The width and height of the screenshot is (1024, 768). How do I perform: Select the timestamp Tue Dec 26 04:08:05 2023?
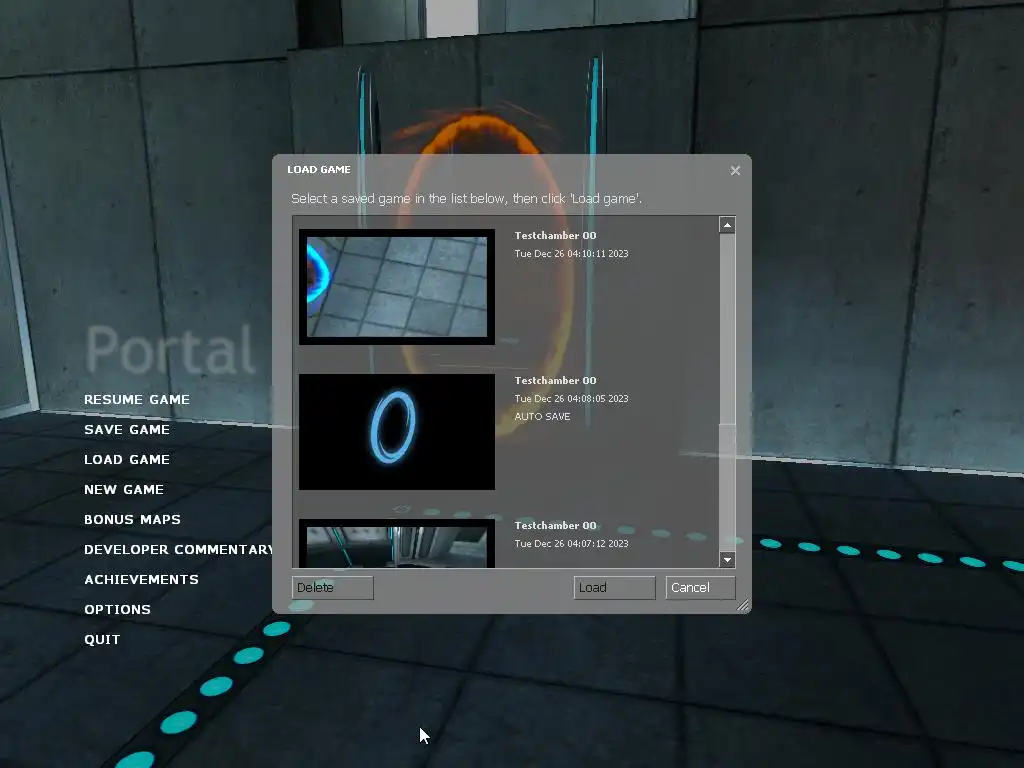[571, 398]
